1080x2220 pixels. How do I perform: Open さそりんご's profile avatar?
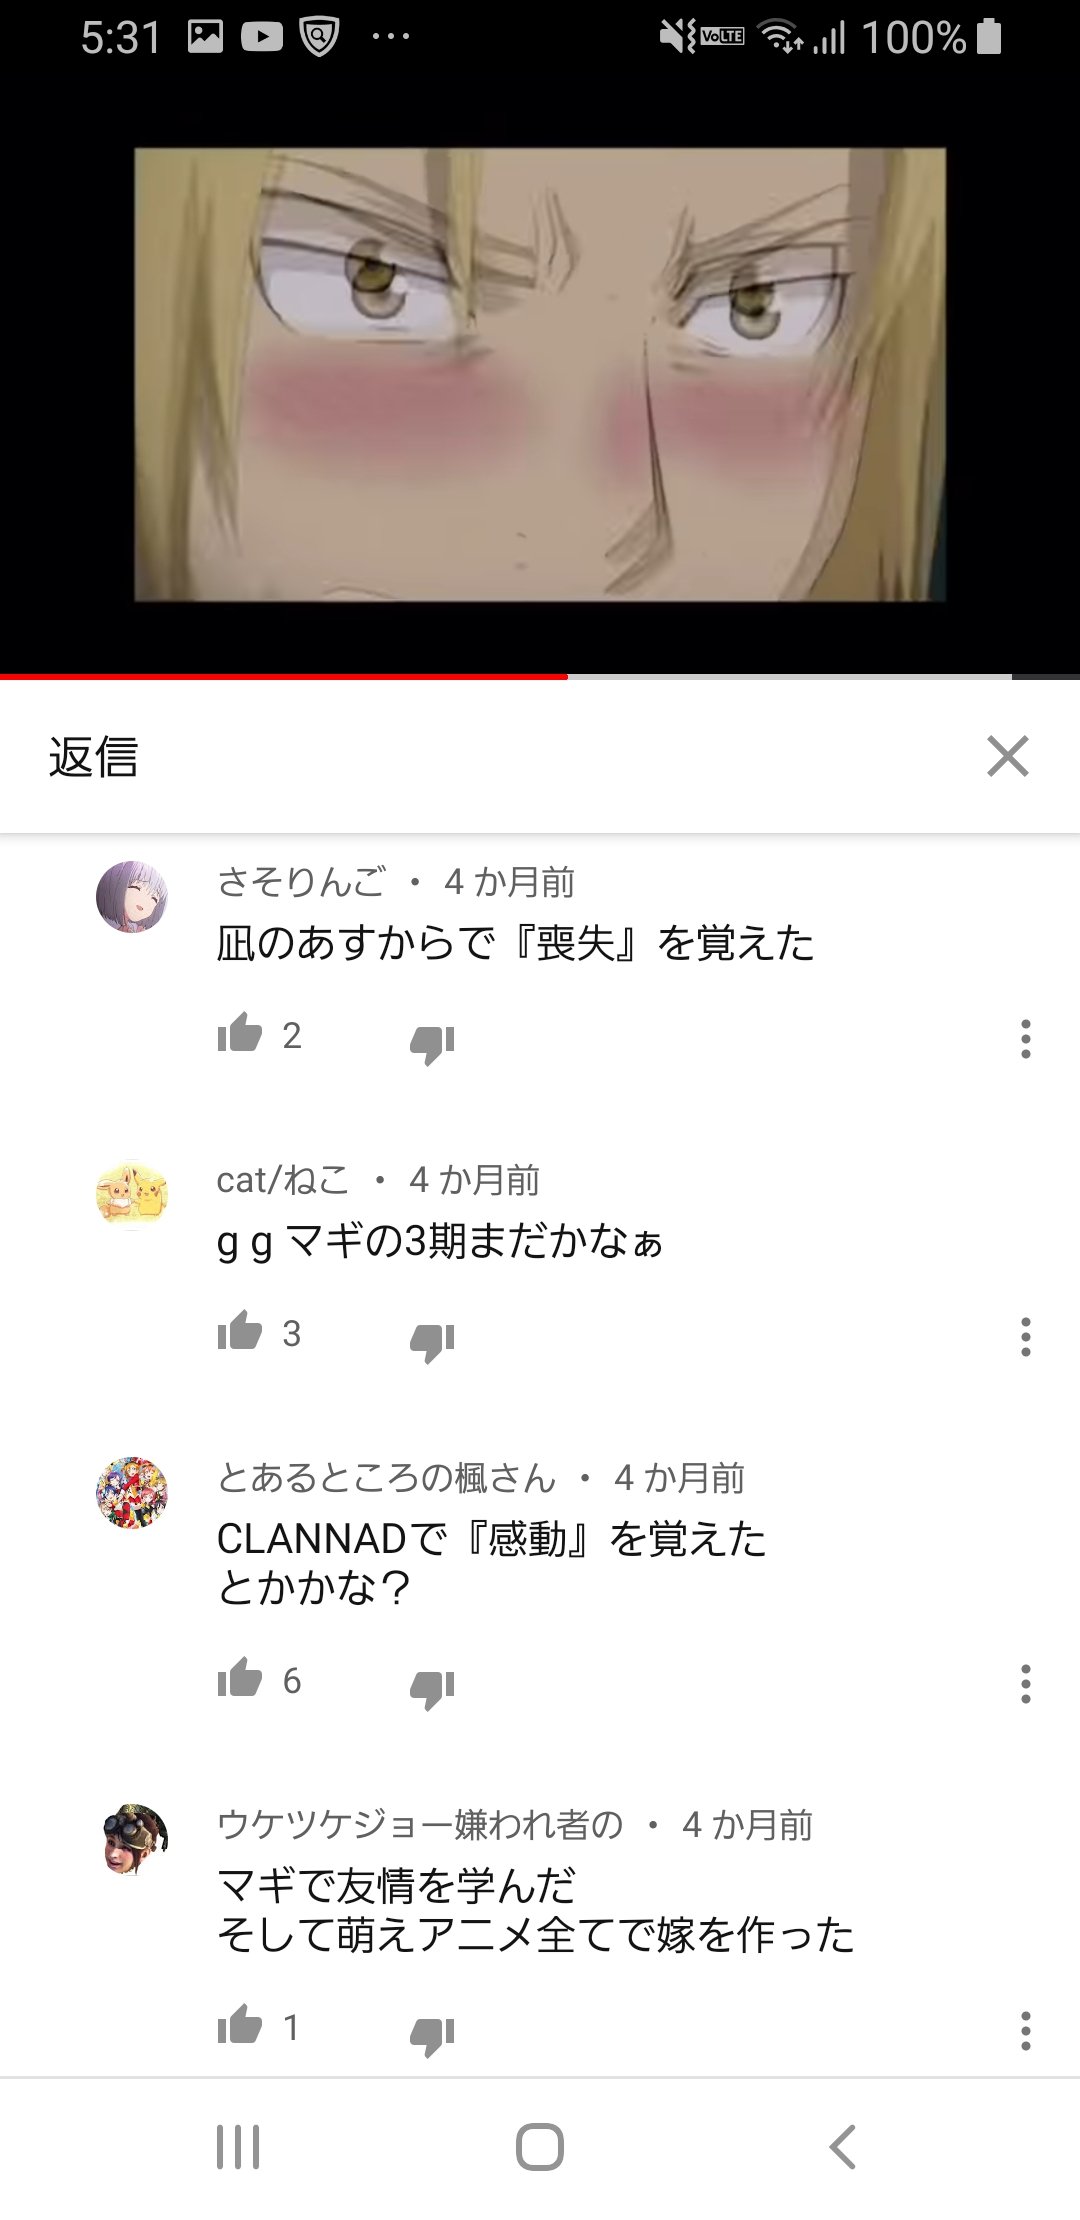click(132, 896)
